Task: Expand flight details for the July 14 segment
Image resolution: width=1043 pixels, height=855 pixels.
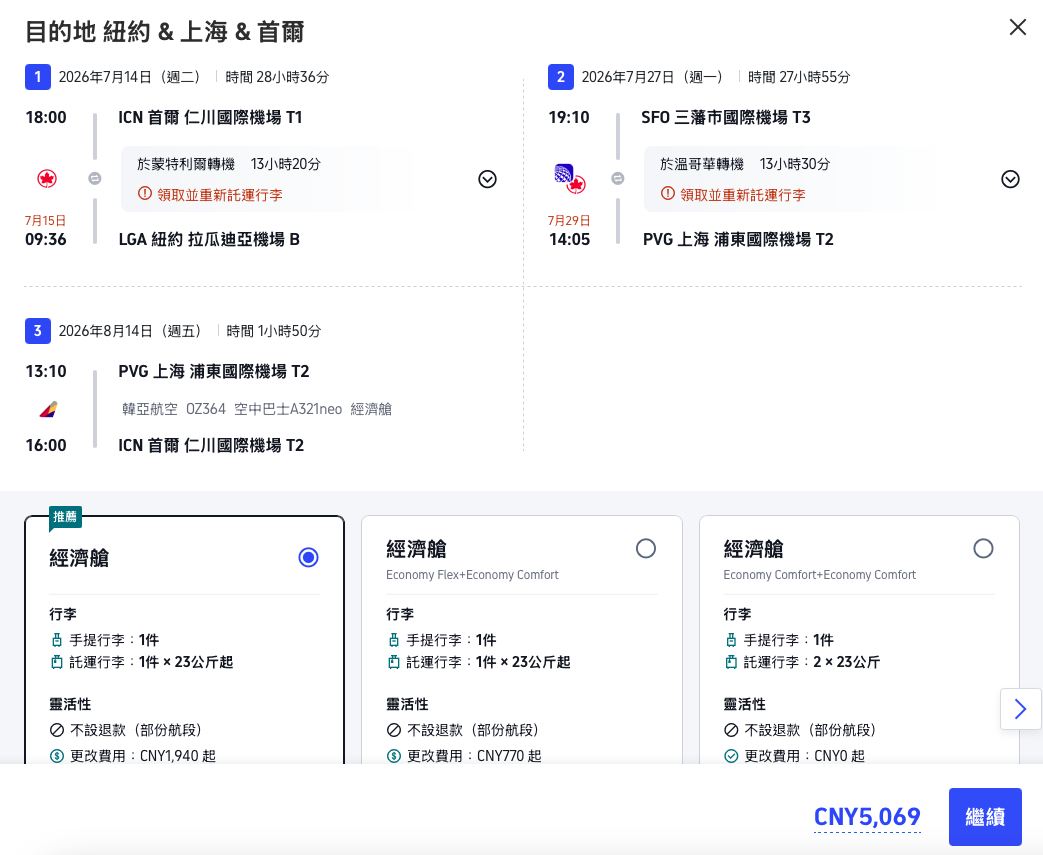Action: (x=487, y=178)
